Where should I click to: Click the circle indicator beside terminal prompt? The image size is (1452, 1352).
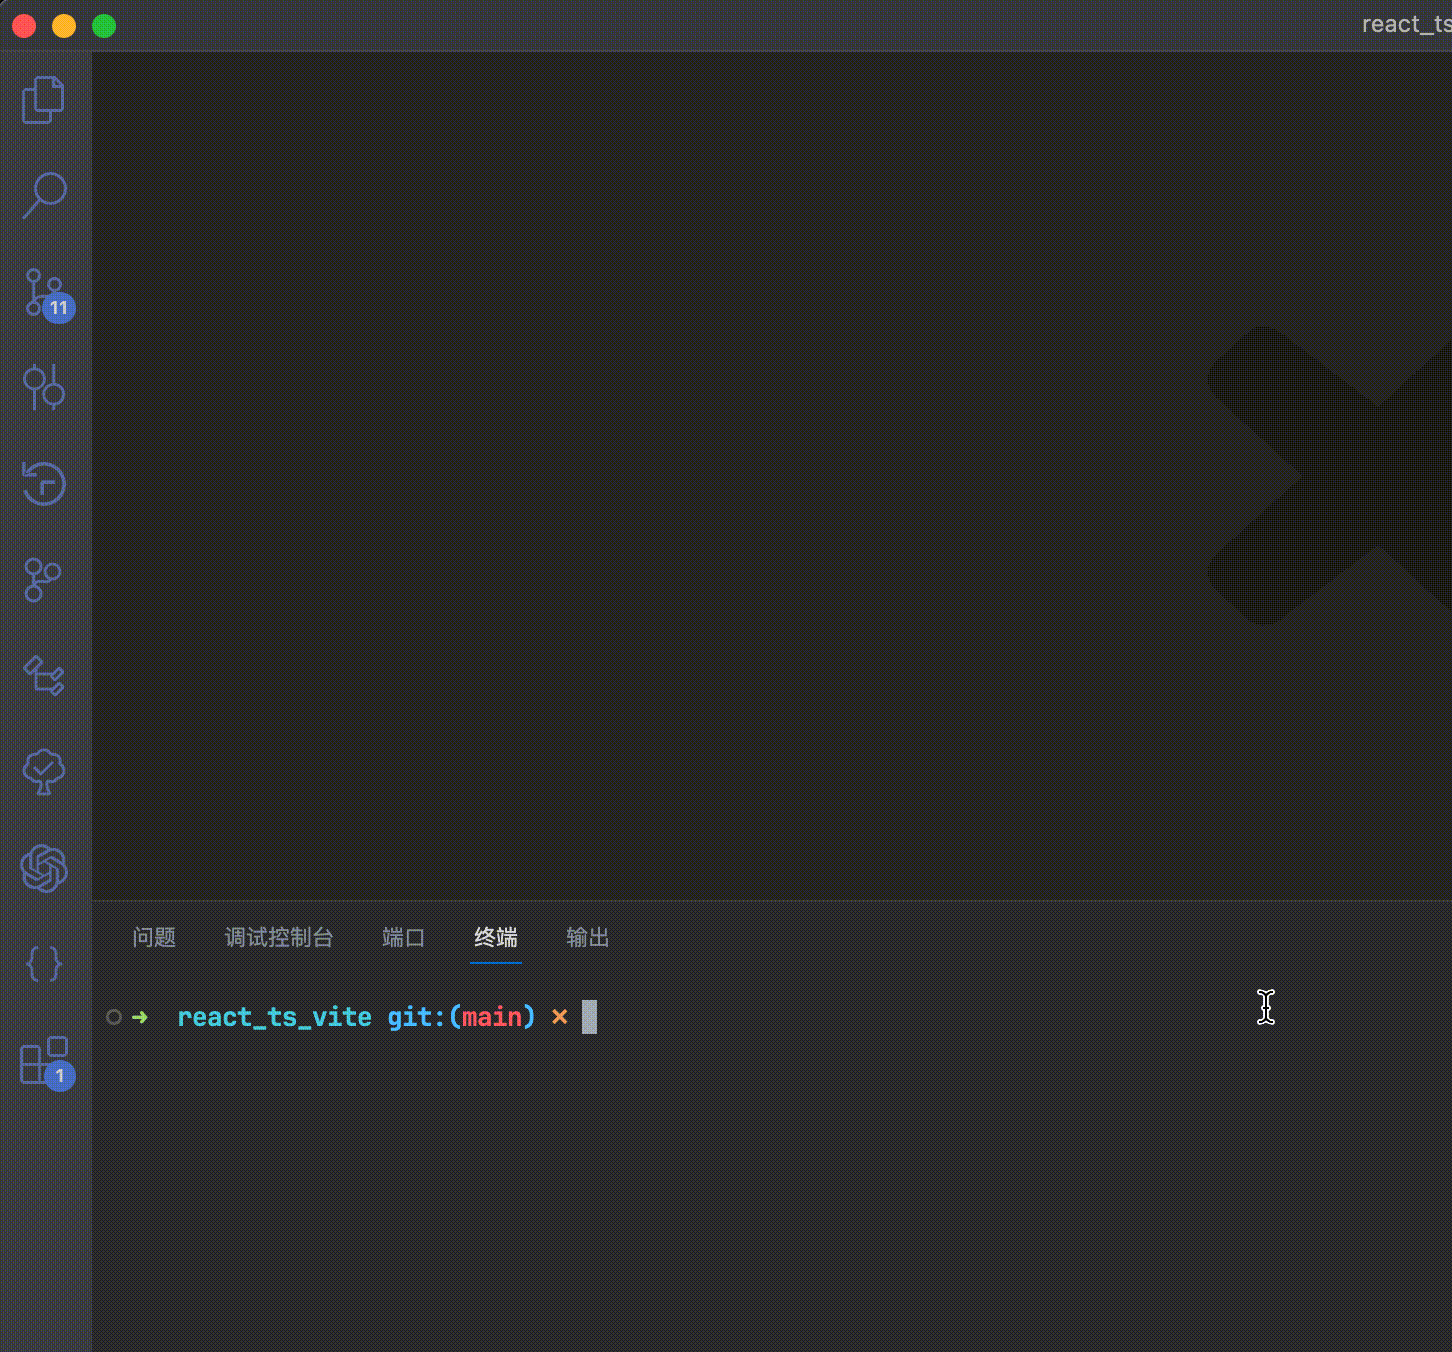pyautogui.click(x=113, y=1017)
